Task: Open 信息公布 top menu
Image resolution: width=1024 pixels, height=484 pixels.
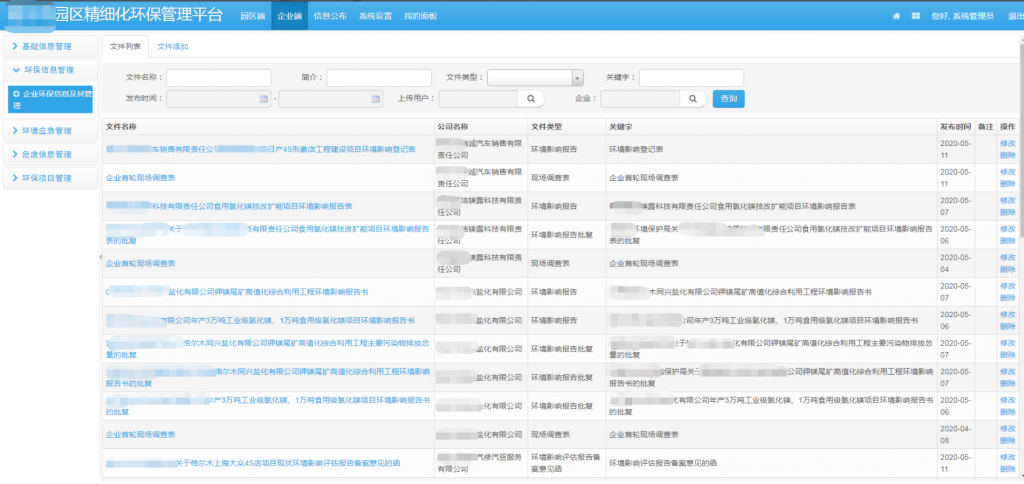Action: coord(330,16)
